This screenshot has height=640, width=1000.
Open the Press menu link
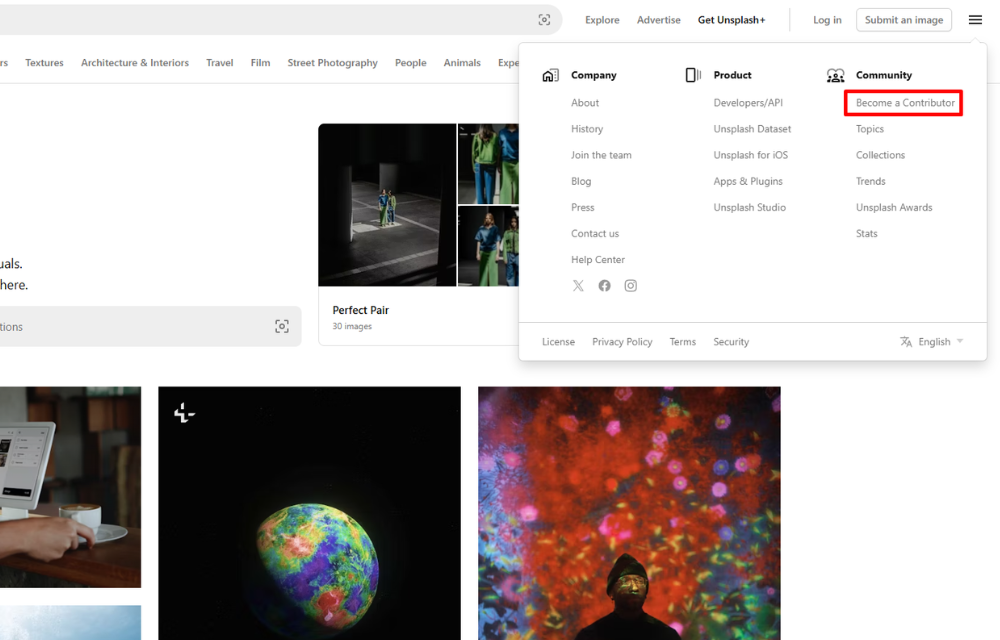(582, 207)
